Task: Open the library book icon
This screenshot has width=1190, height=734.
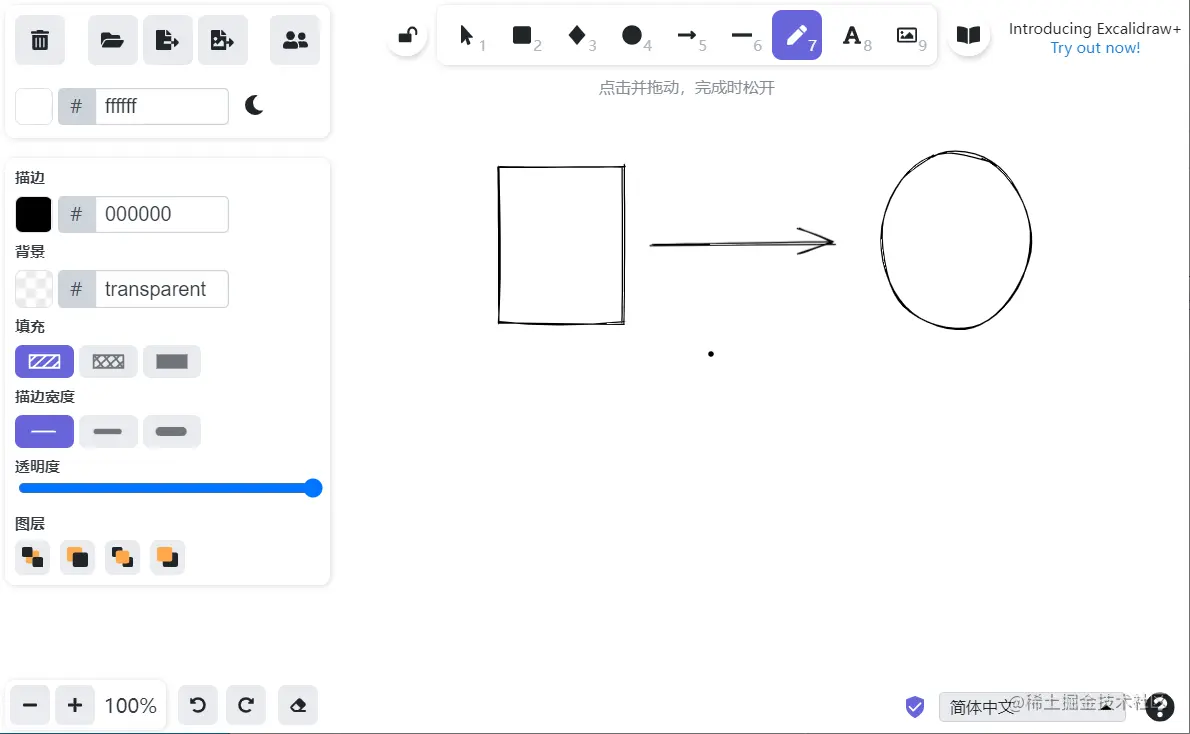Action: (968, 35)
